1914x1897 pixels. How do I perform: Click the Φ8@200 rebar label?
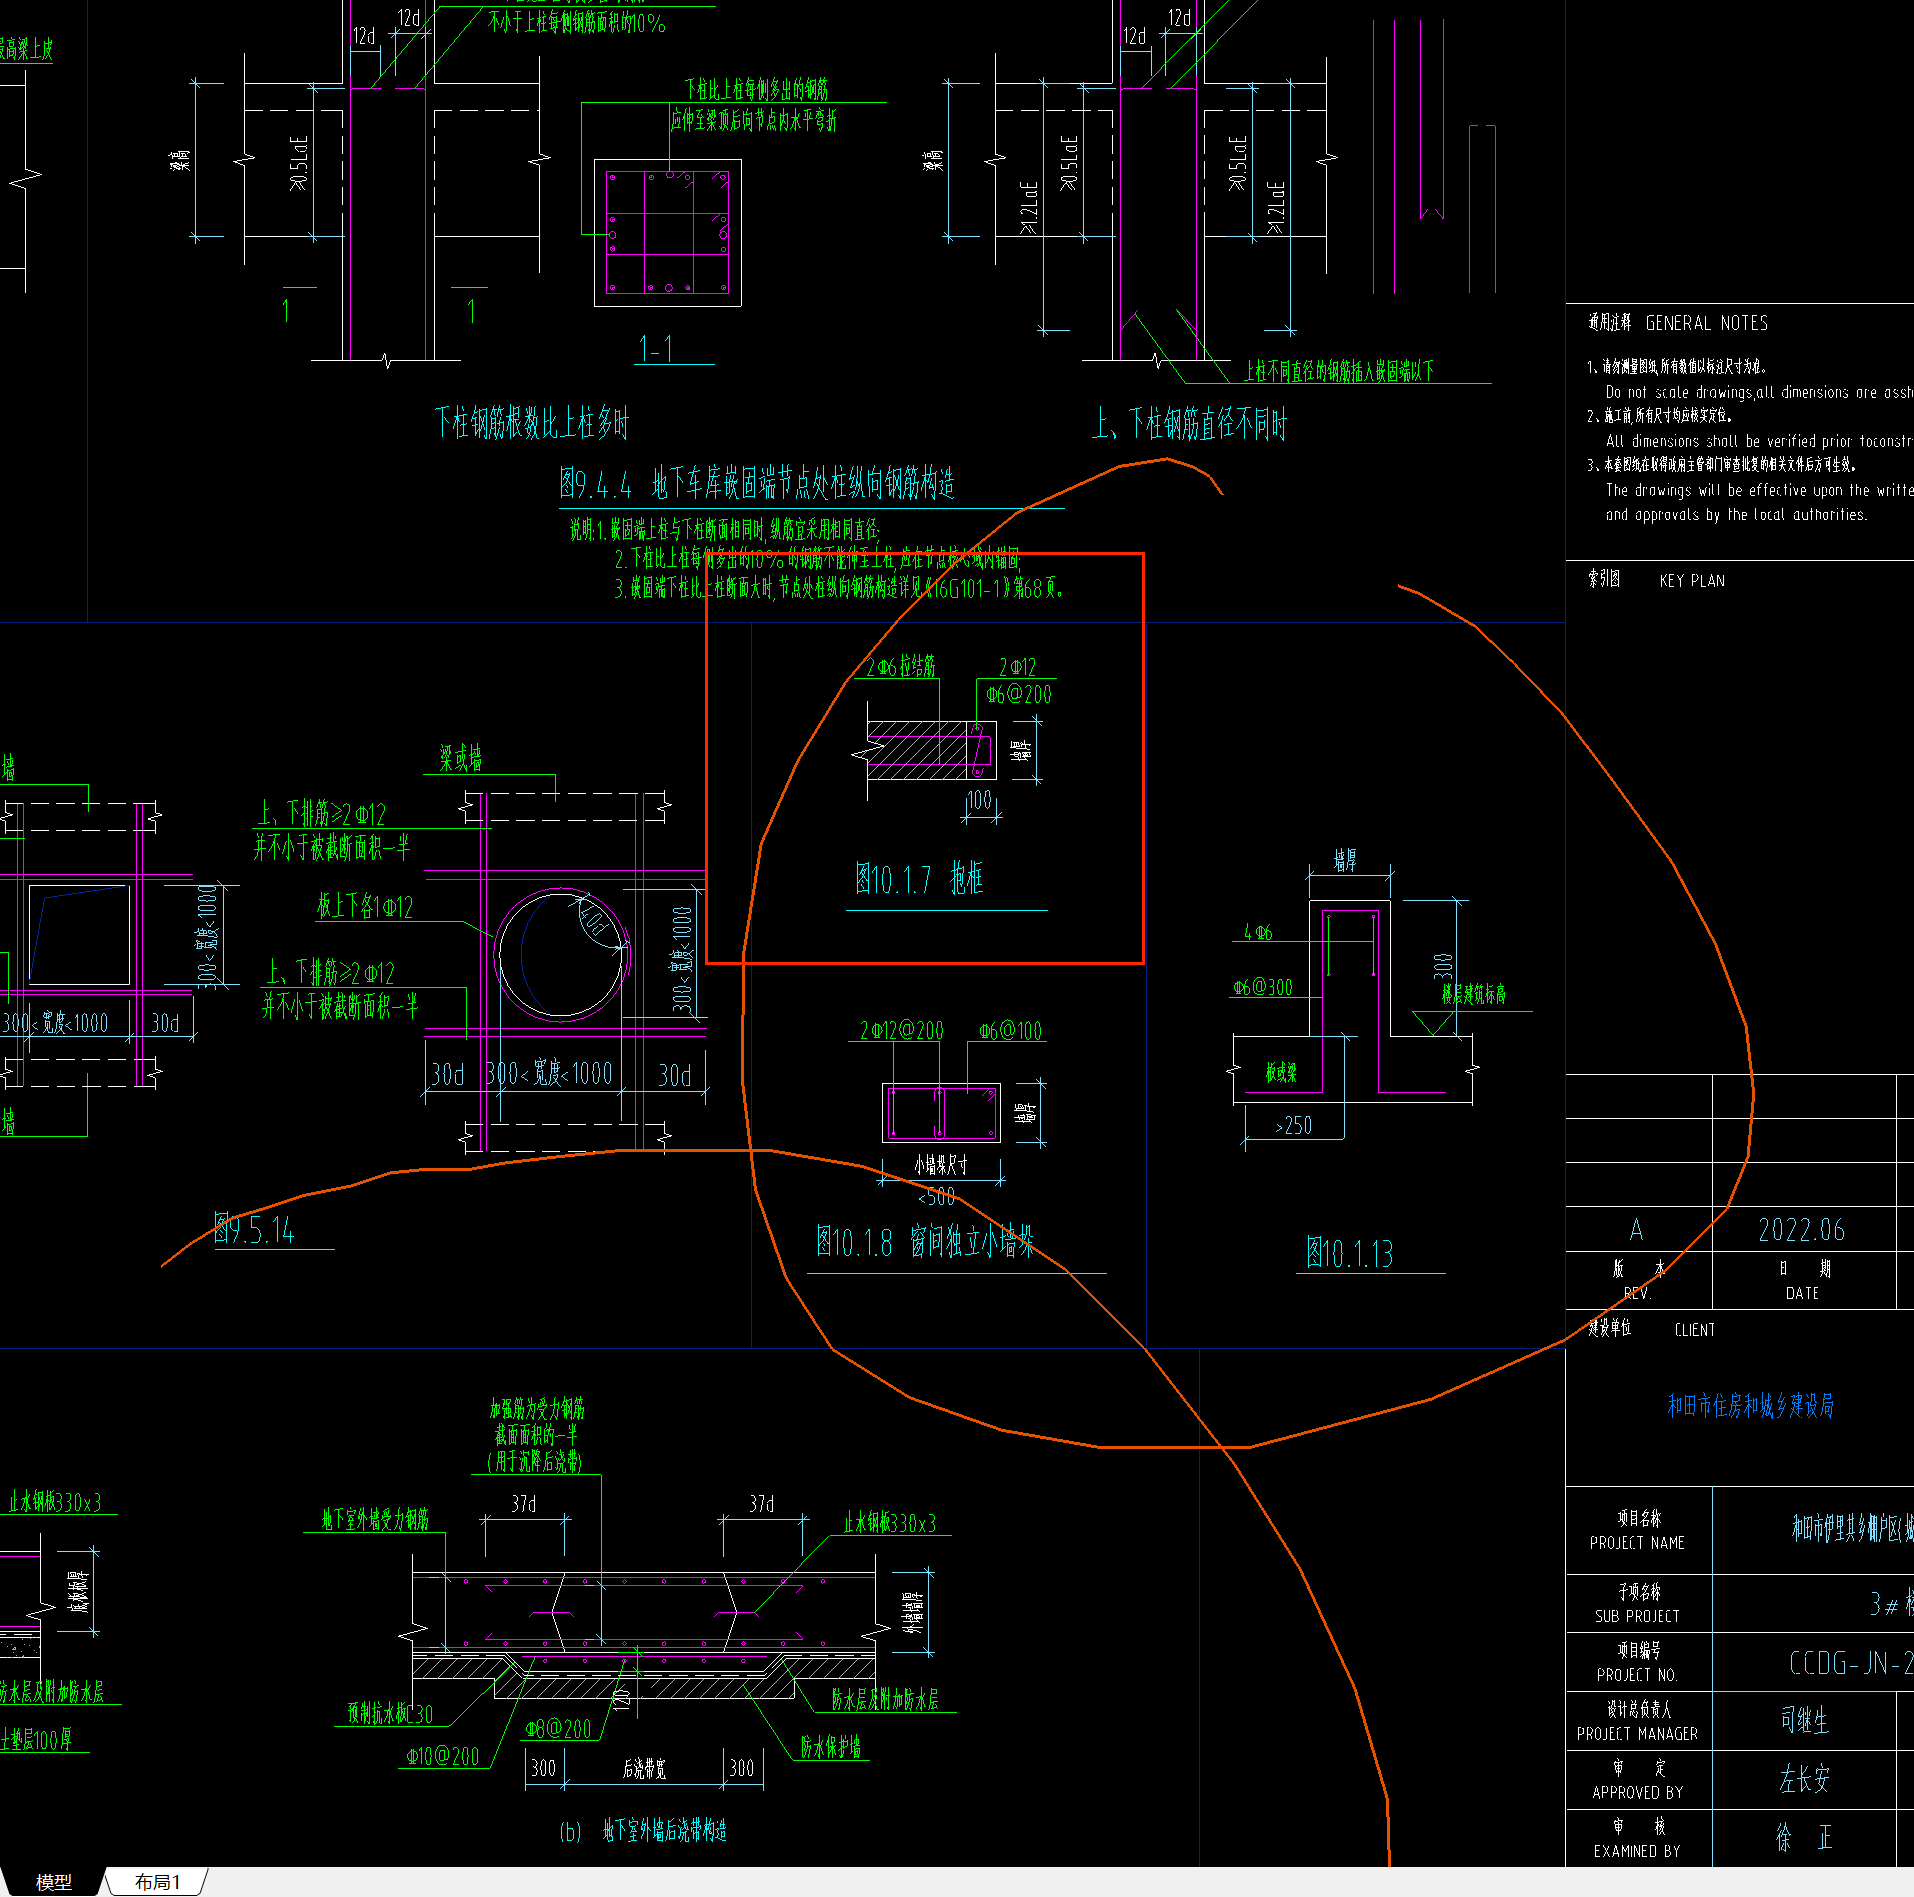[x=558, y=1729]
